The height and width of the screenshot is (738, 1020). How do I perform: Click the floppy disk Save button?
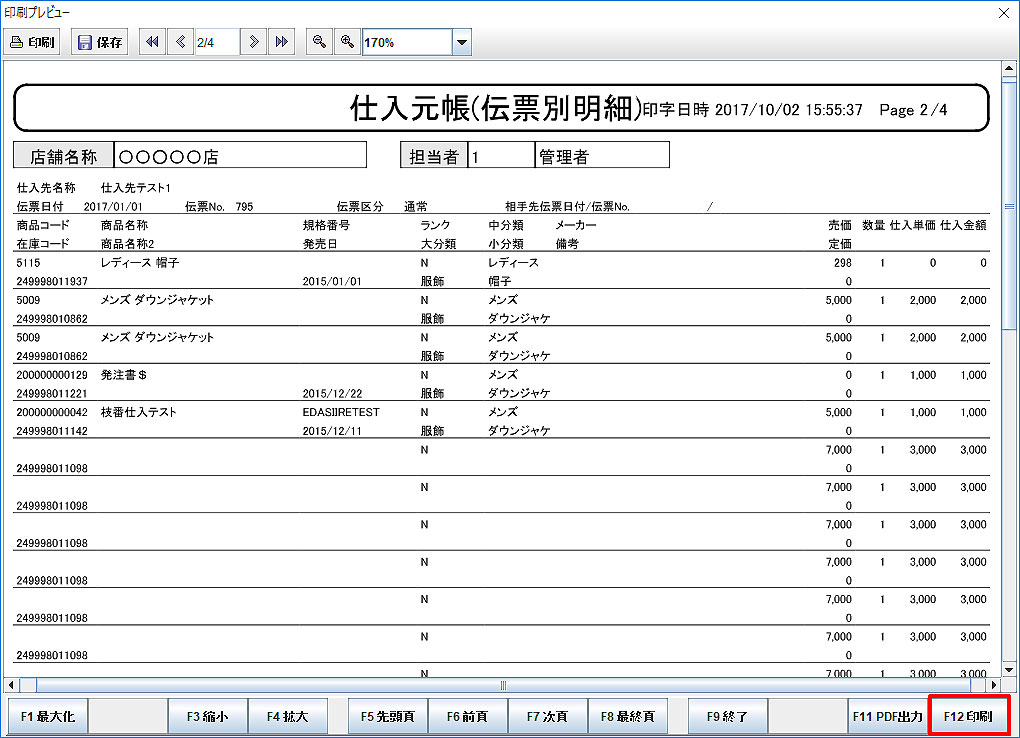coord(100,42)
